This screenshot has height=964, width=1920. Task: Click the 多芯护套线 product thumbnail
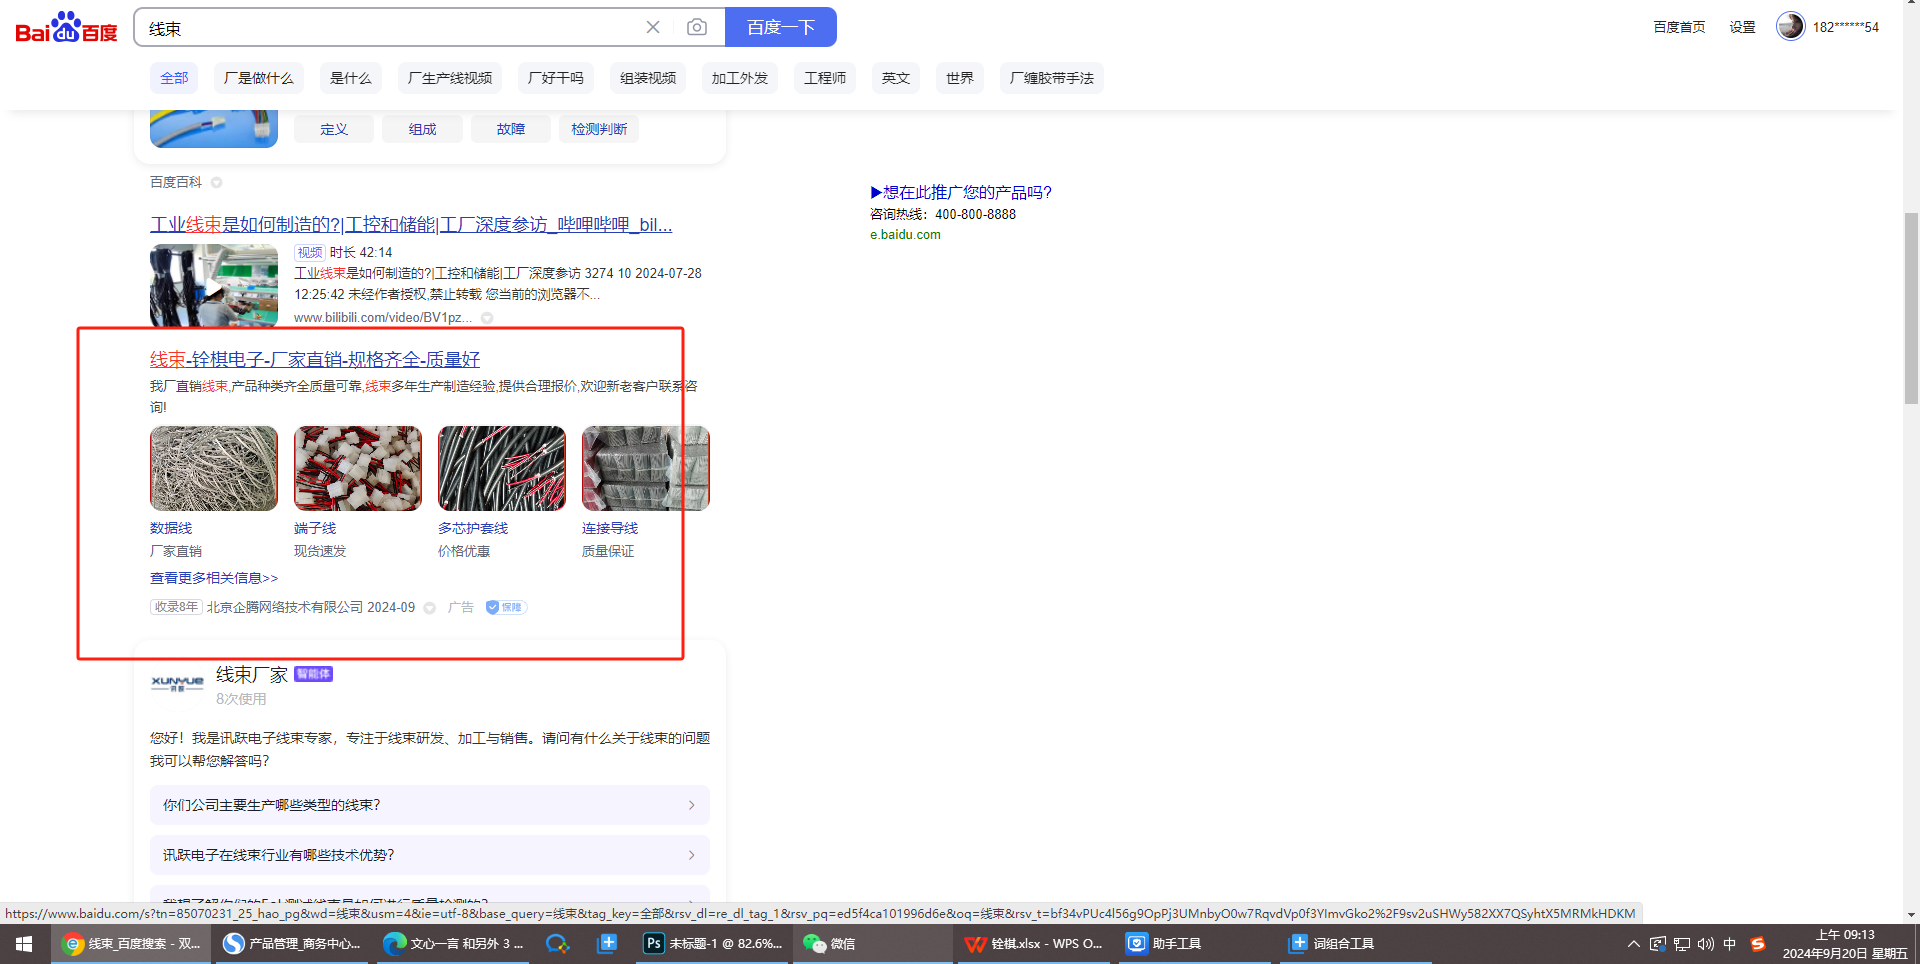pyautogui.click(x=502, y=468)
